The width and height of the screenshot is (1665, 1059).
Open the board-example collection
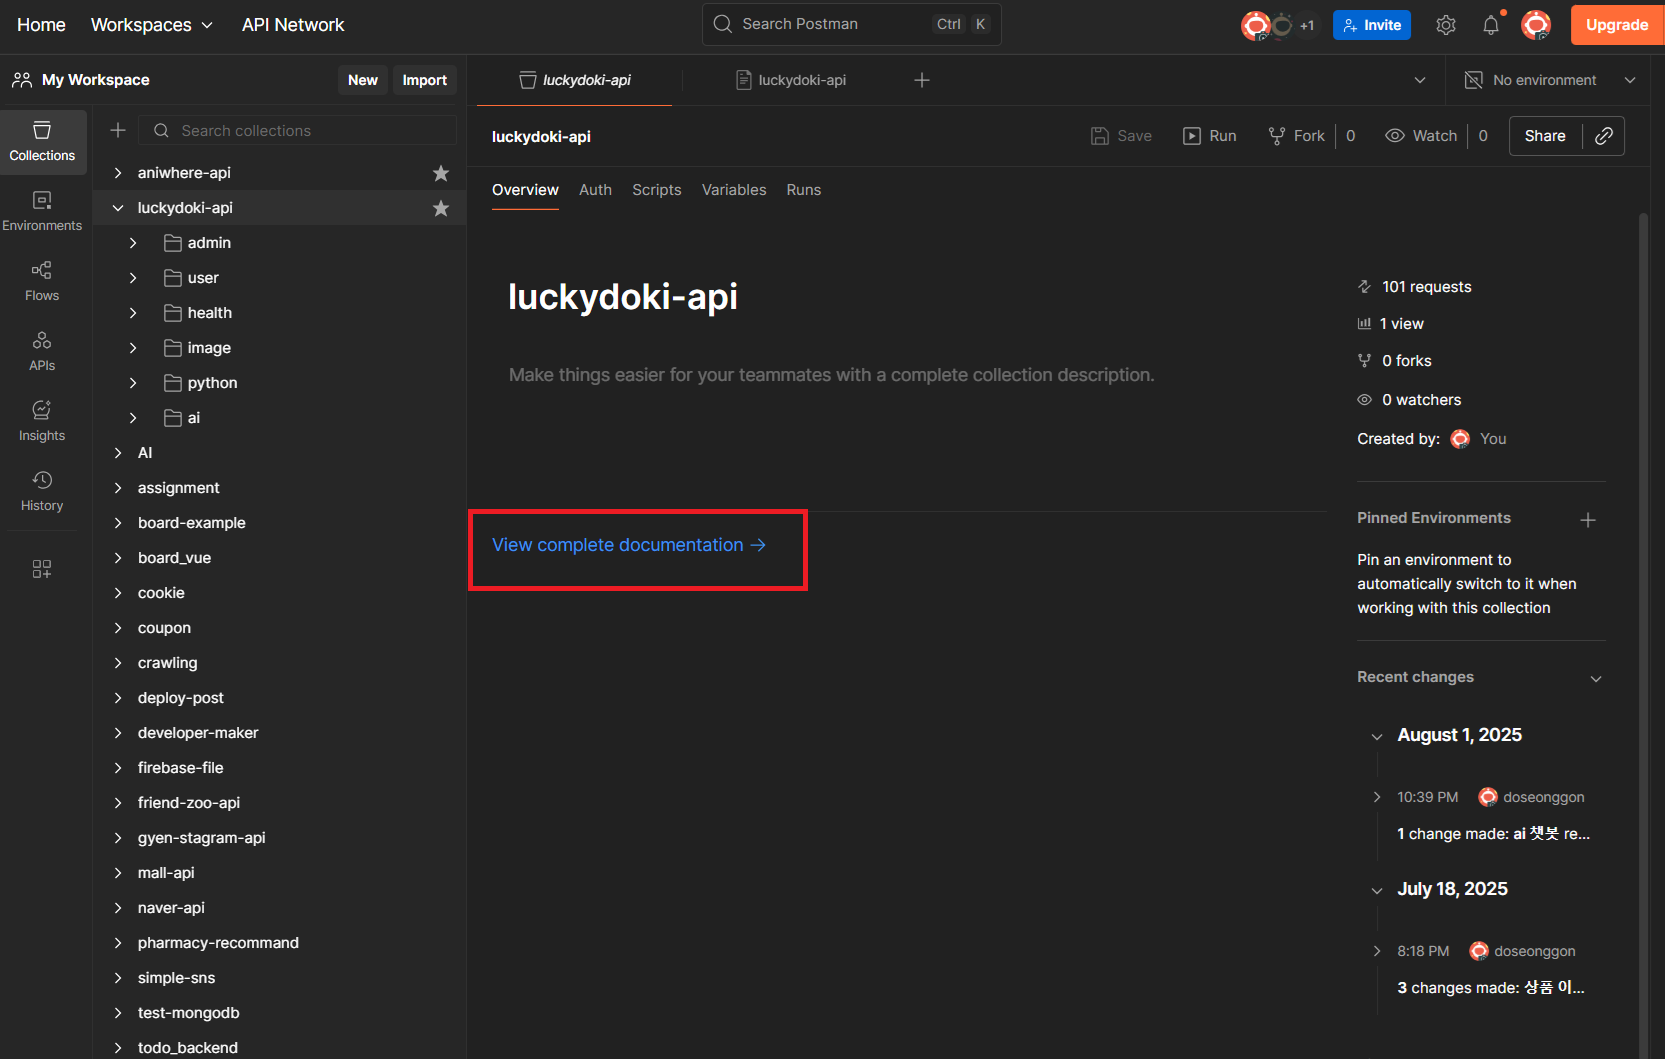[x=192, y=523]
